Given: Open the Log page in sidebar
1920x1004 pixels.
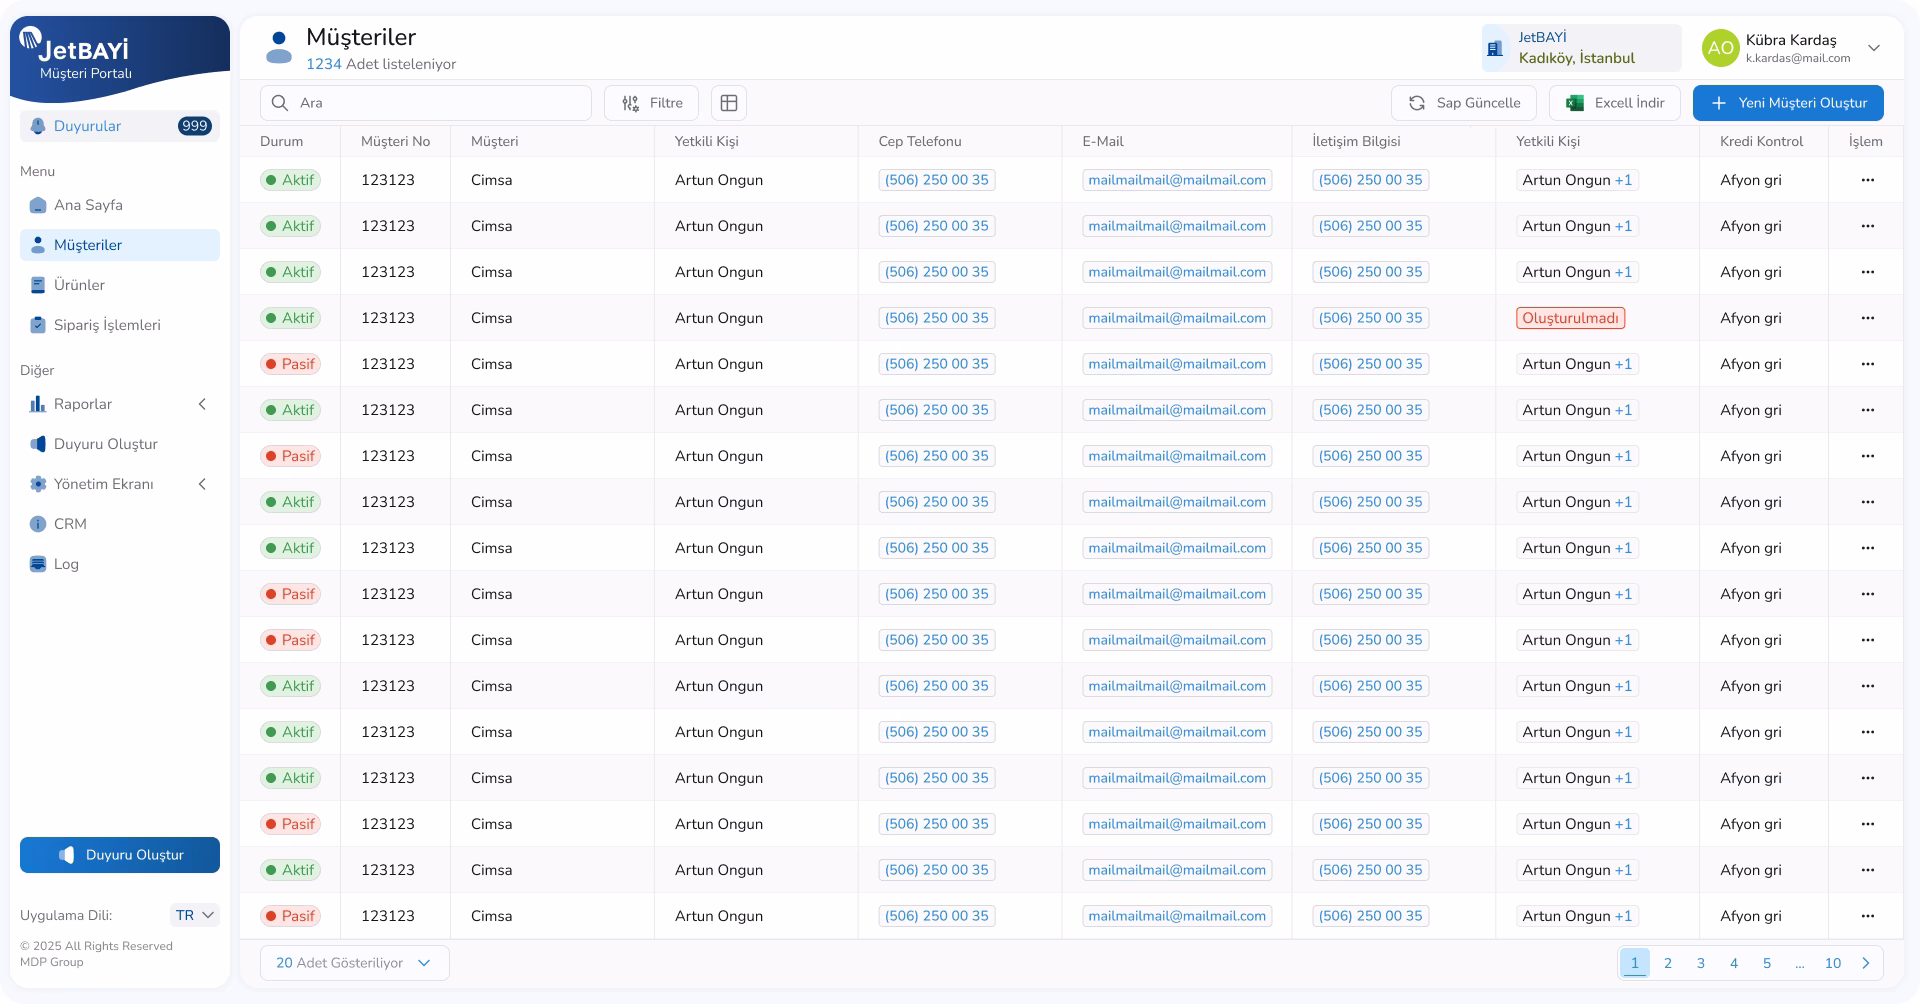Looking at the screenshot, I should 66,564.
